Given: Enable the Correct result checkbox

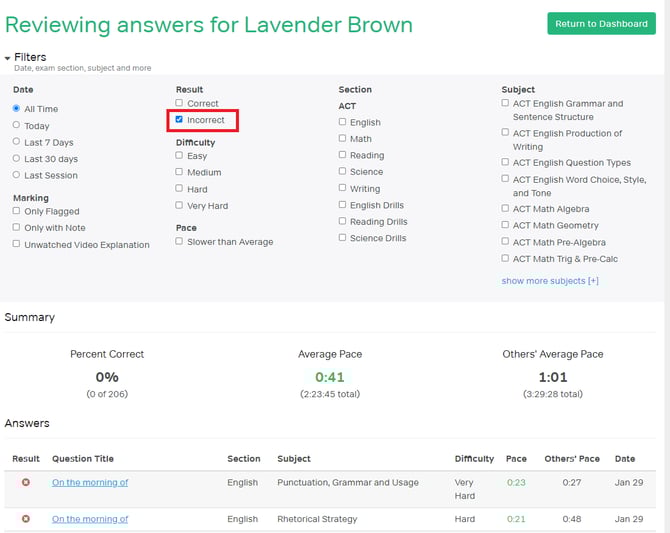Looking at the screenshot, I should click(x=179, y=103).
